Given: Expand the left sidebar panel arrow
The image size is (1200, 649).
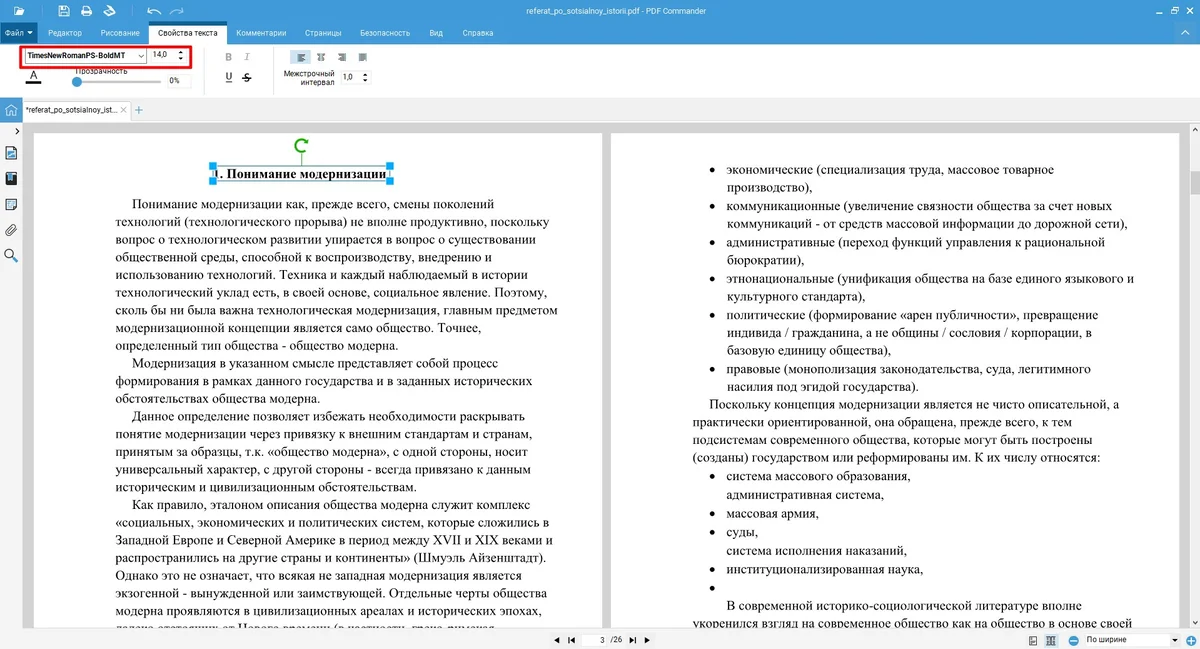Looking at the screenshot, I should coord(19,132).
